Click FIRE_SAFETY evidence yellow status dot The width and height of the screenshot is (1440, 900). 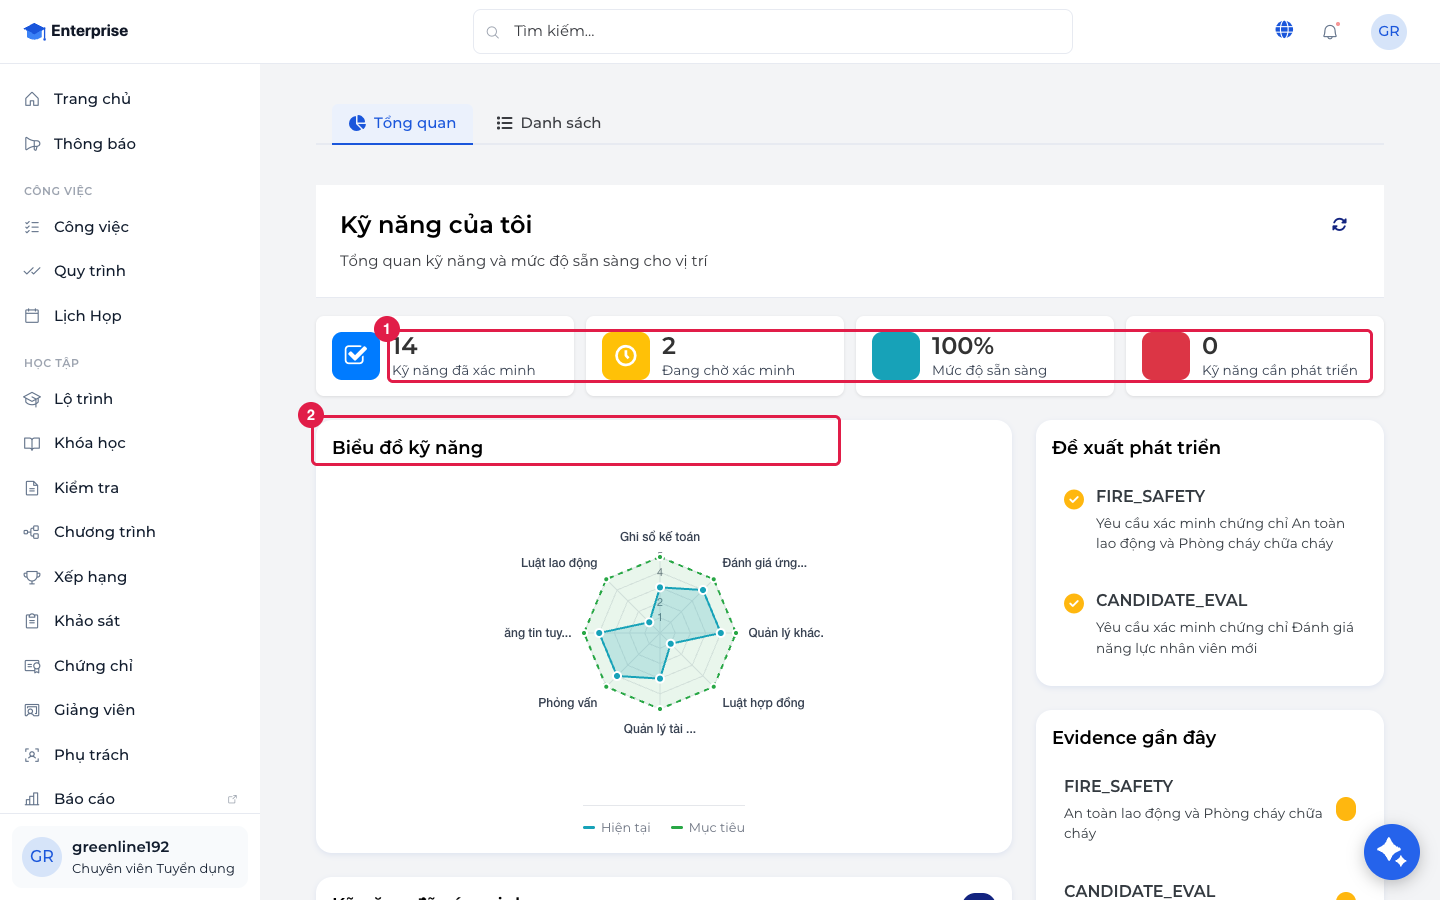pos(1346,809)
